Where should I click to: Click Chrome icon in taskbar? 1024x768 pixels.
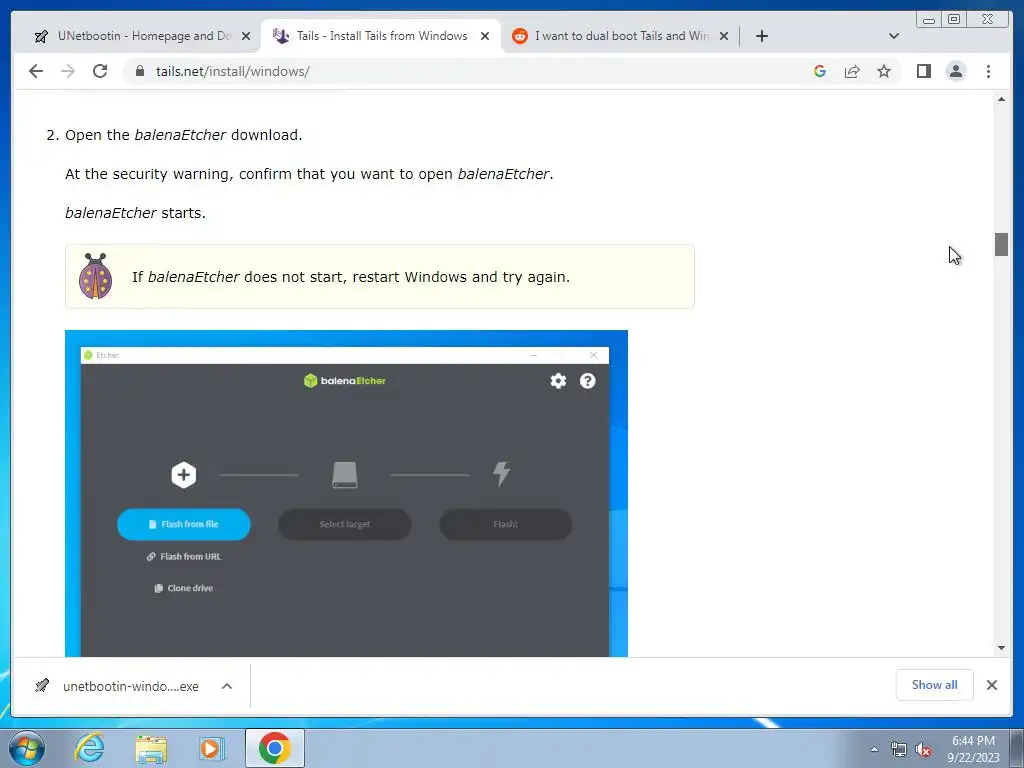pos(274,748)
